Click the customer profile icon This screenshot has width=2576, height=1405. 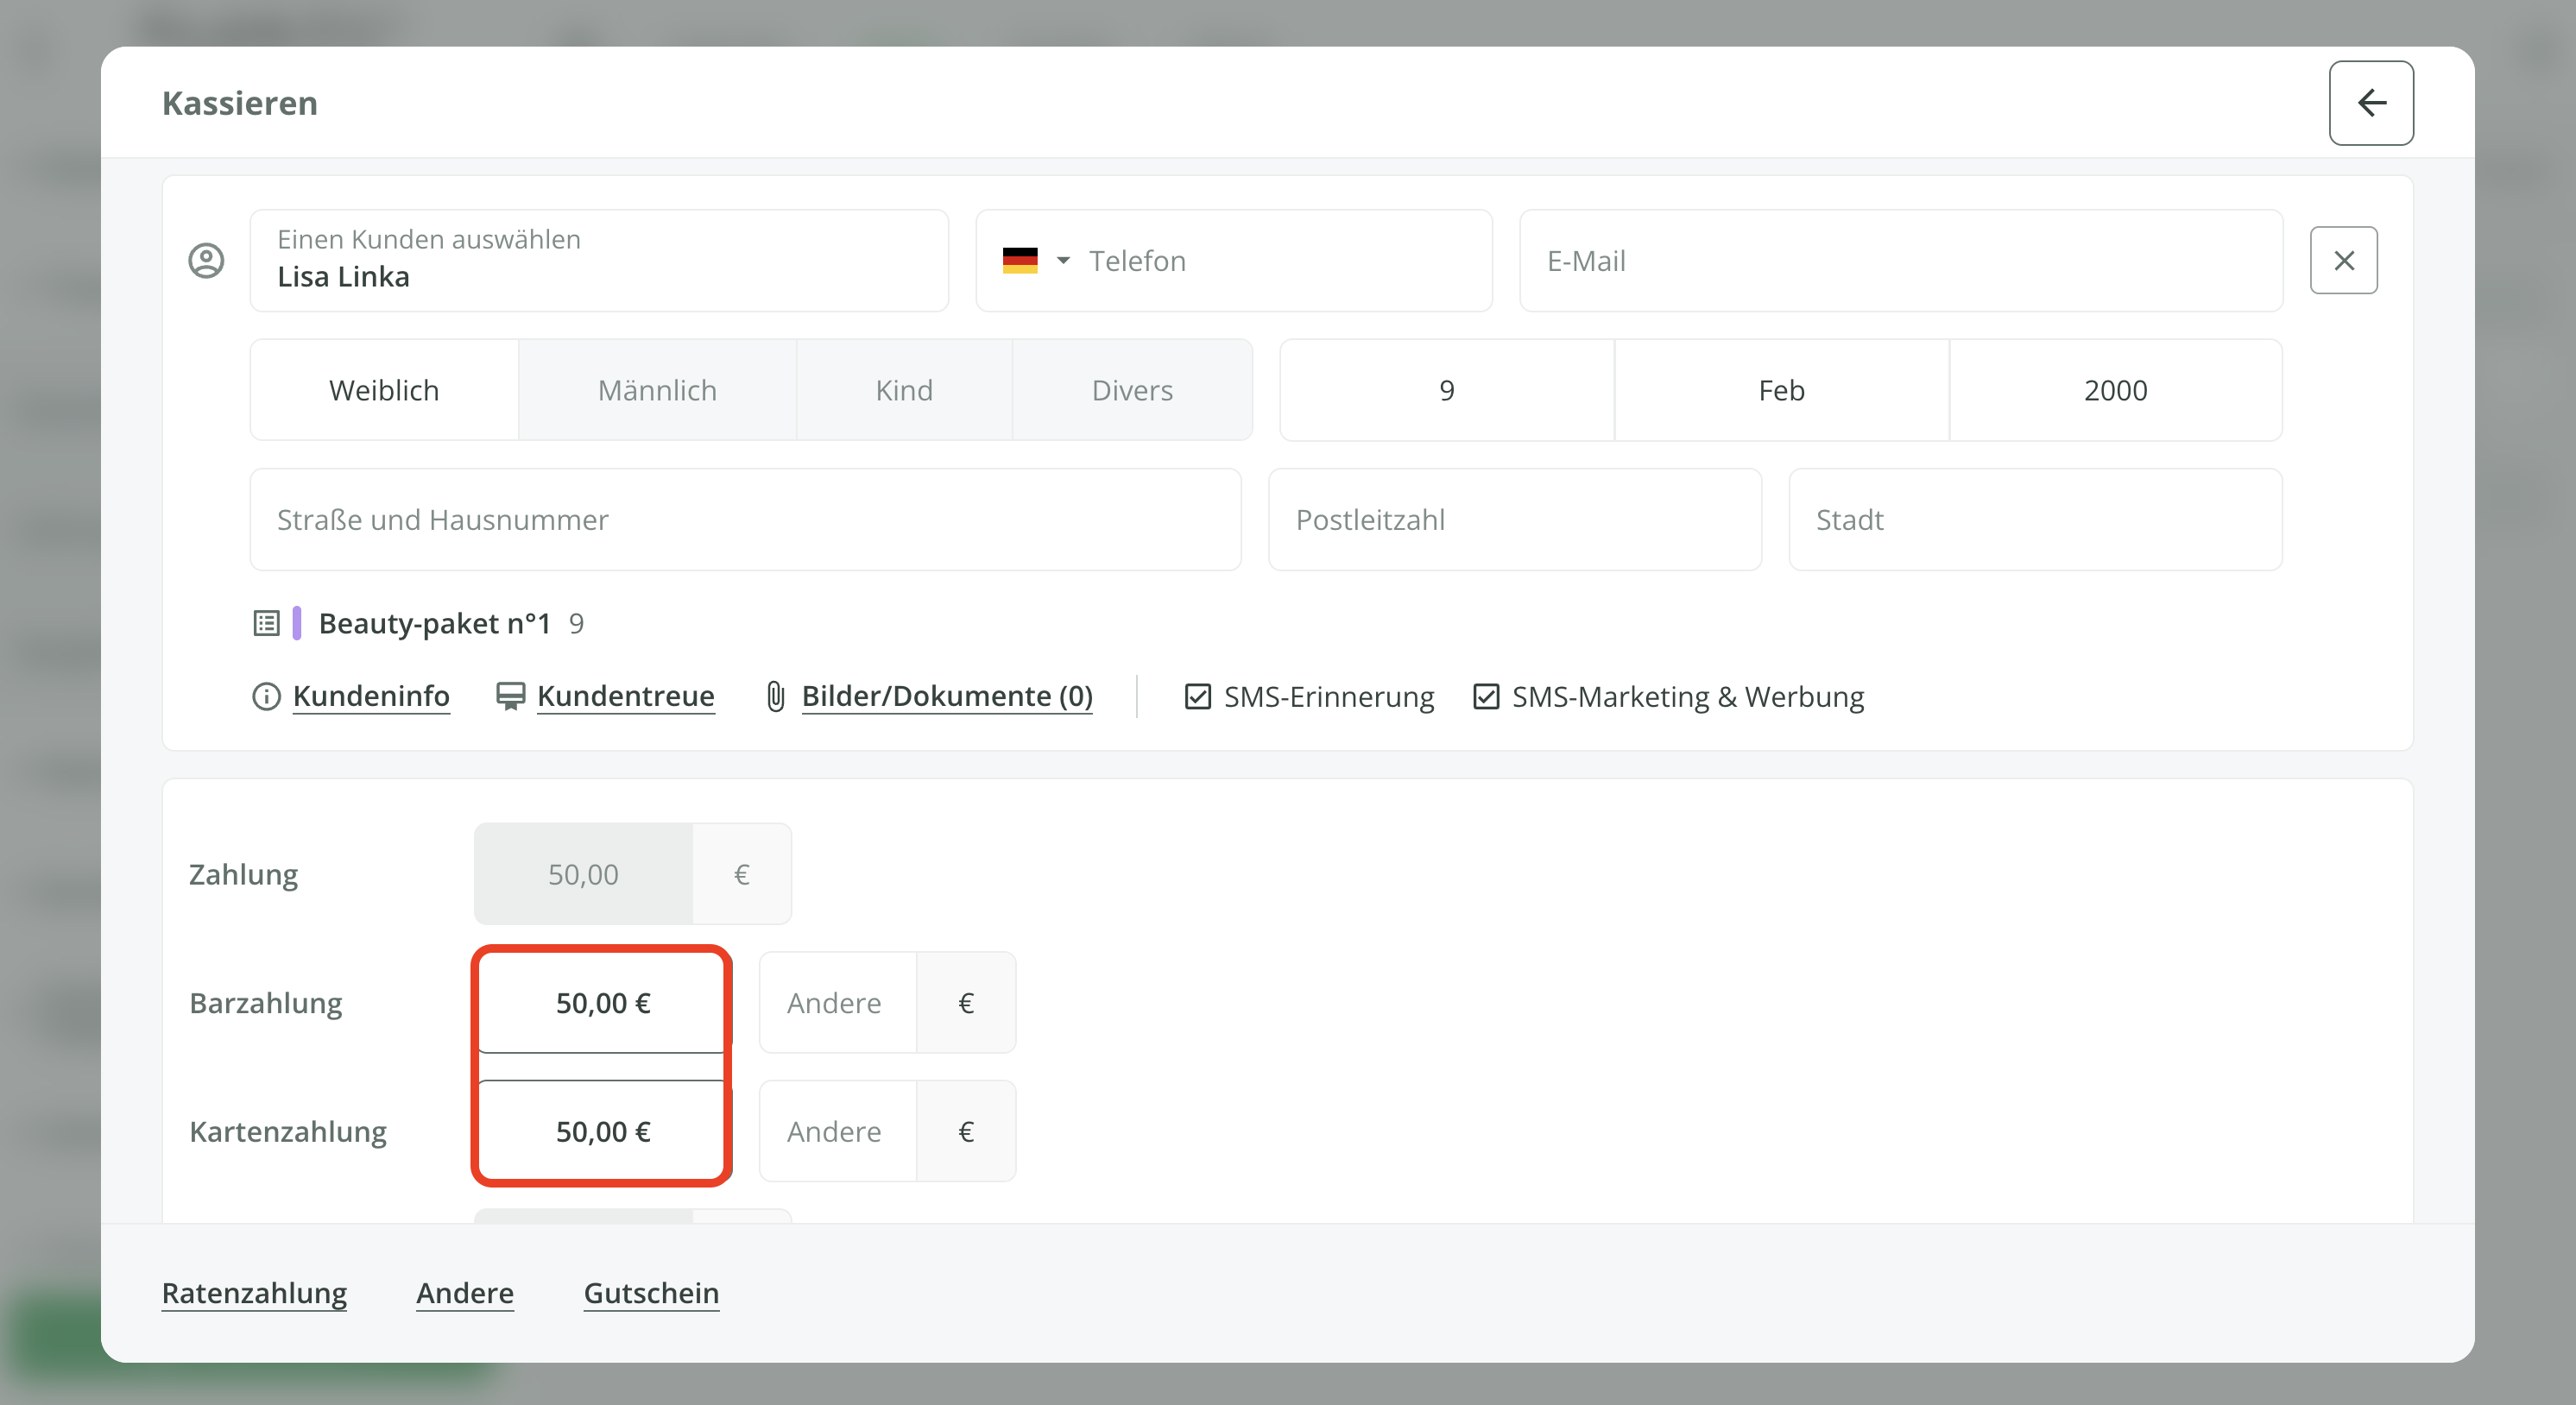tap(206, 261)
